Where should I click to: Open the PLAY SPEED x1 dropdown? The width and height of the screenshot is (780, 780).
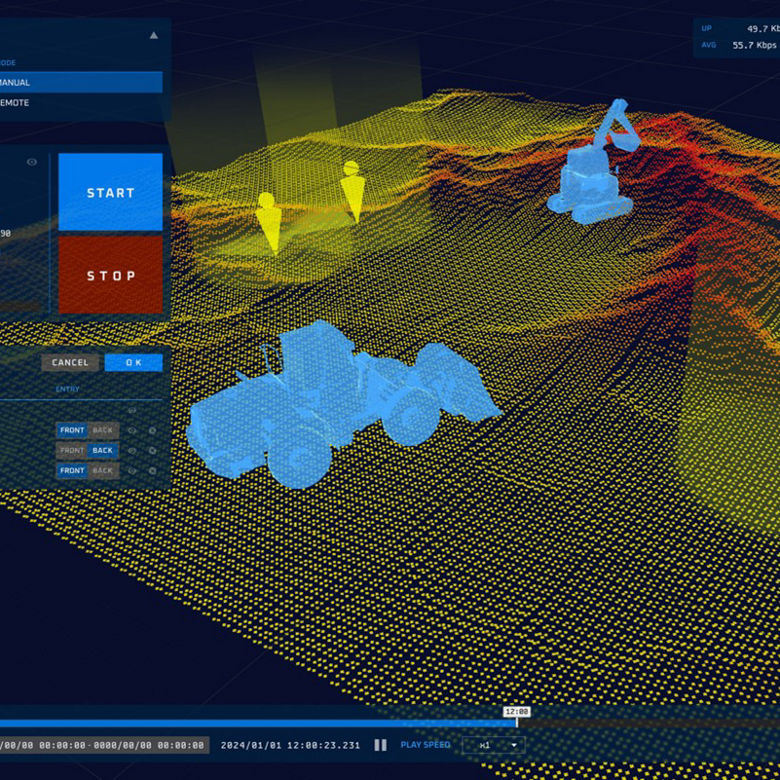pyautogui.click(x=493, y=745)
